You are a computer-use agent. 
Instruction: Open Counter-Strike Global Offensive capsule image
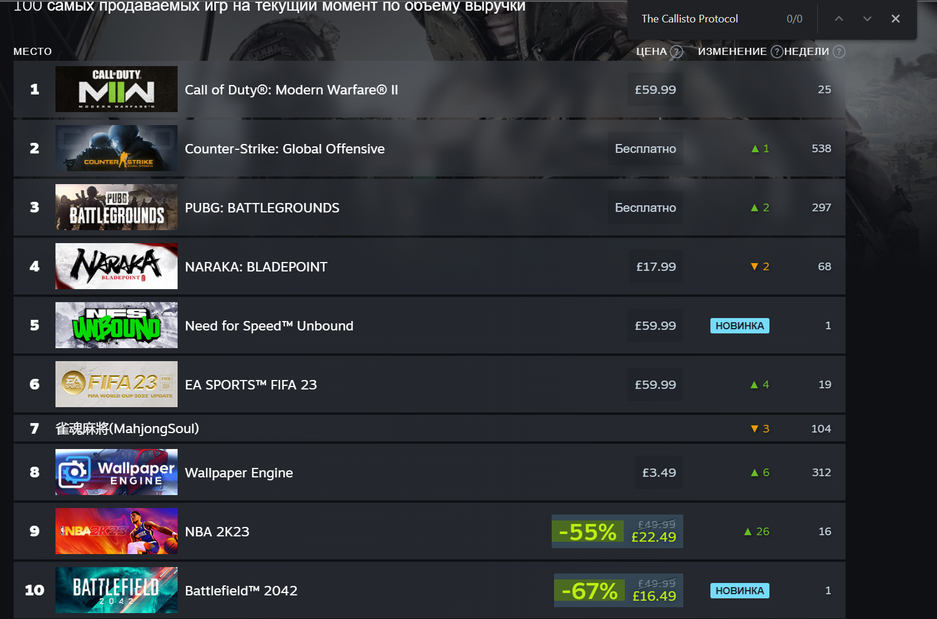tap(117, 148)
